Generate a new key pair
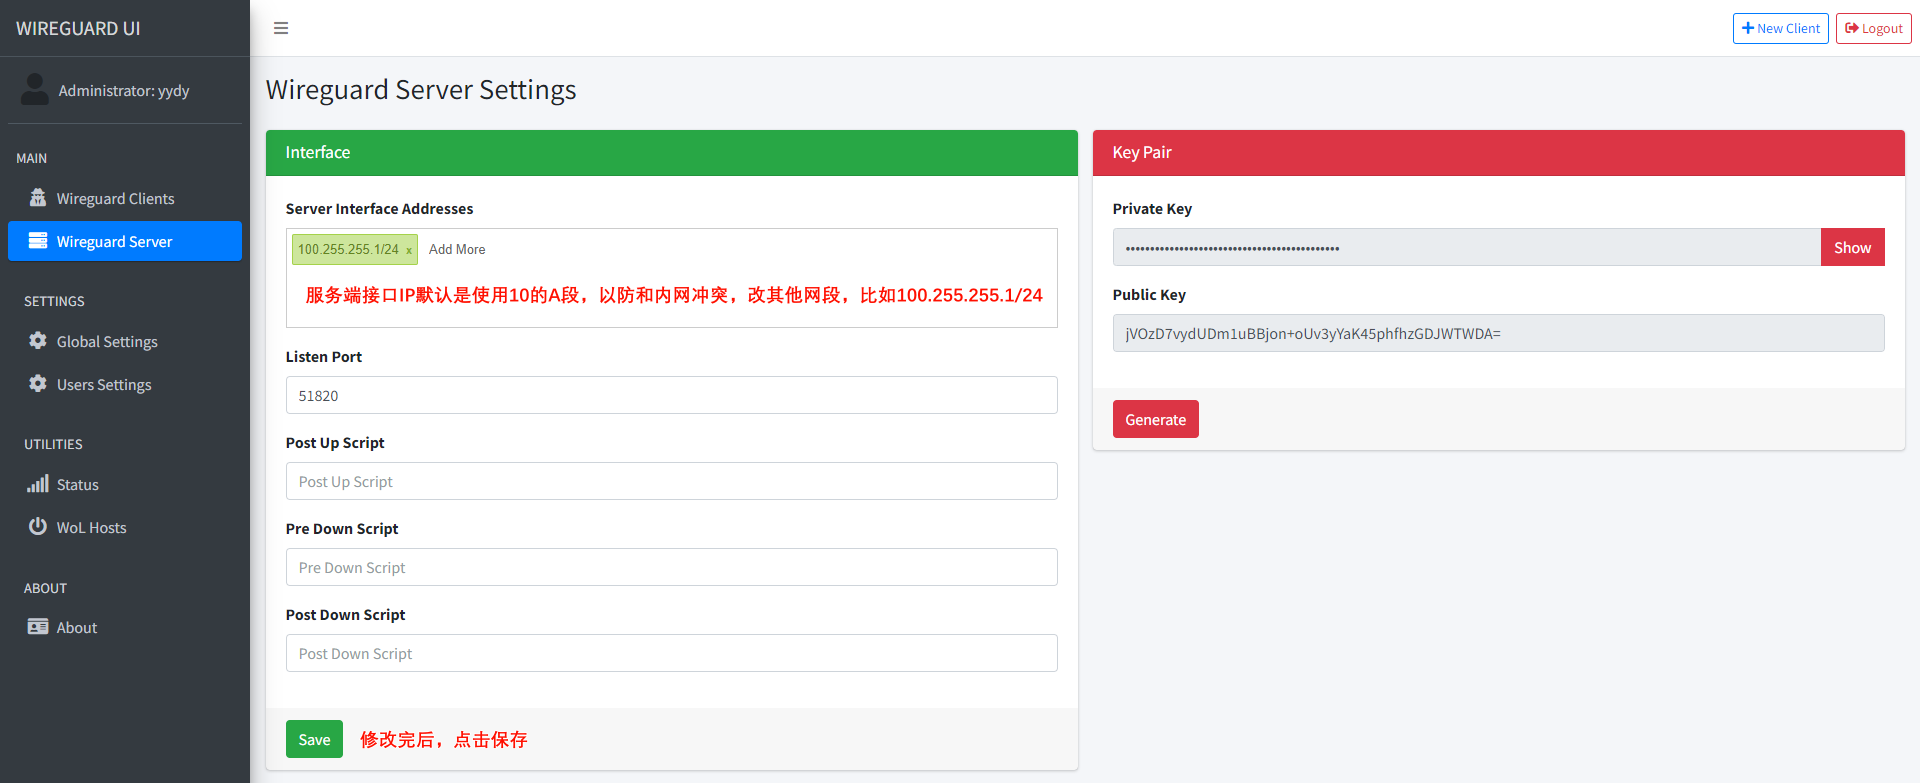Viewport: 1920px width, 783px height. [x=1156, y=419]
